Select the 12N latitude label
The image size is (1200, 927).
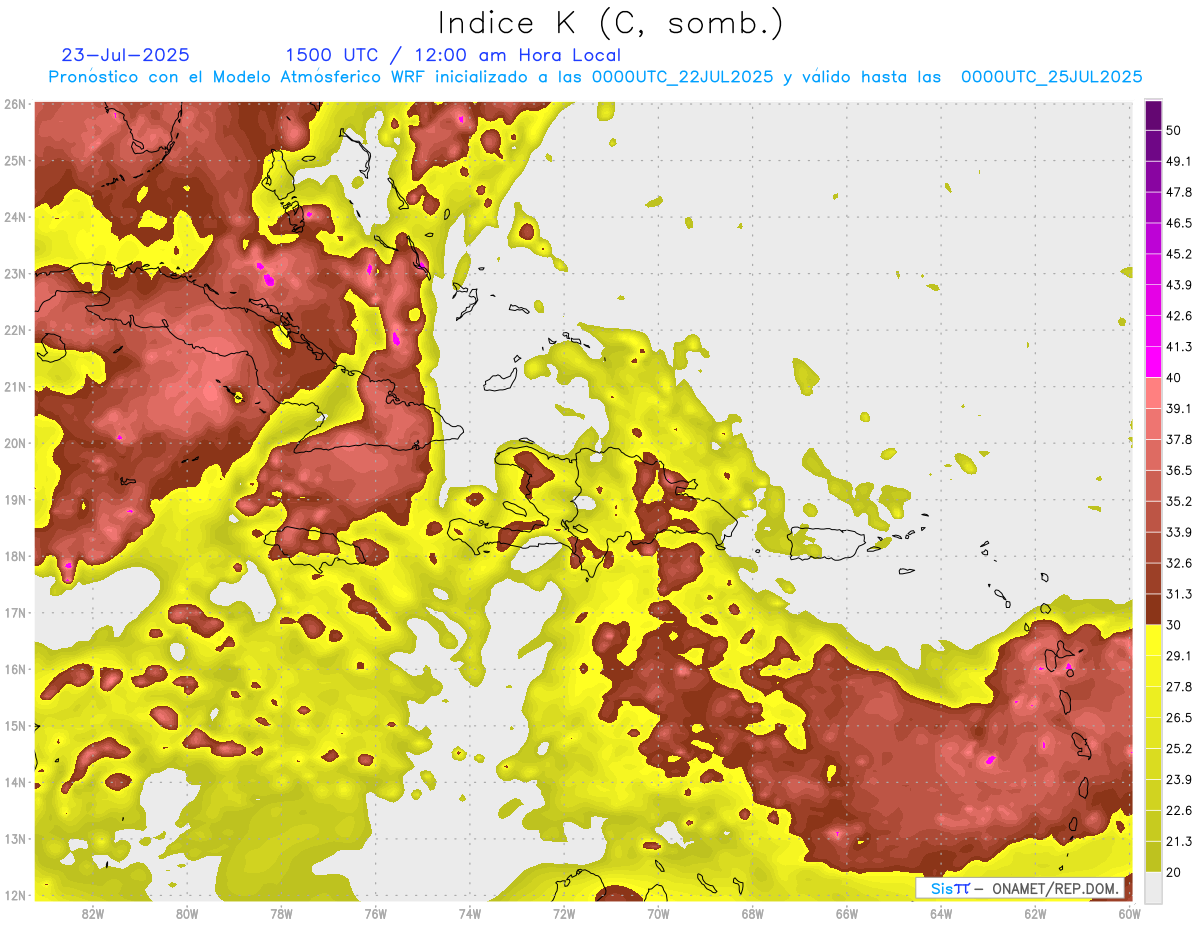click(x=15, y=895)
